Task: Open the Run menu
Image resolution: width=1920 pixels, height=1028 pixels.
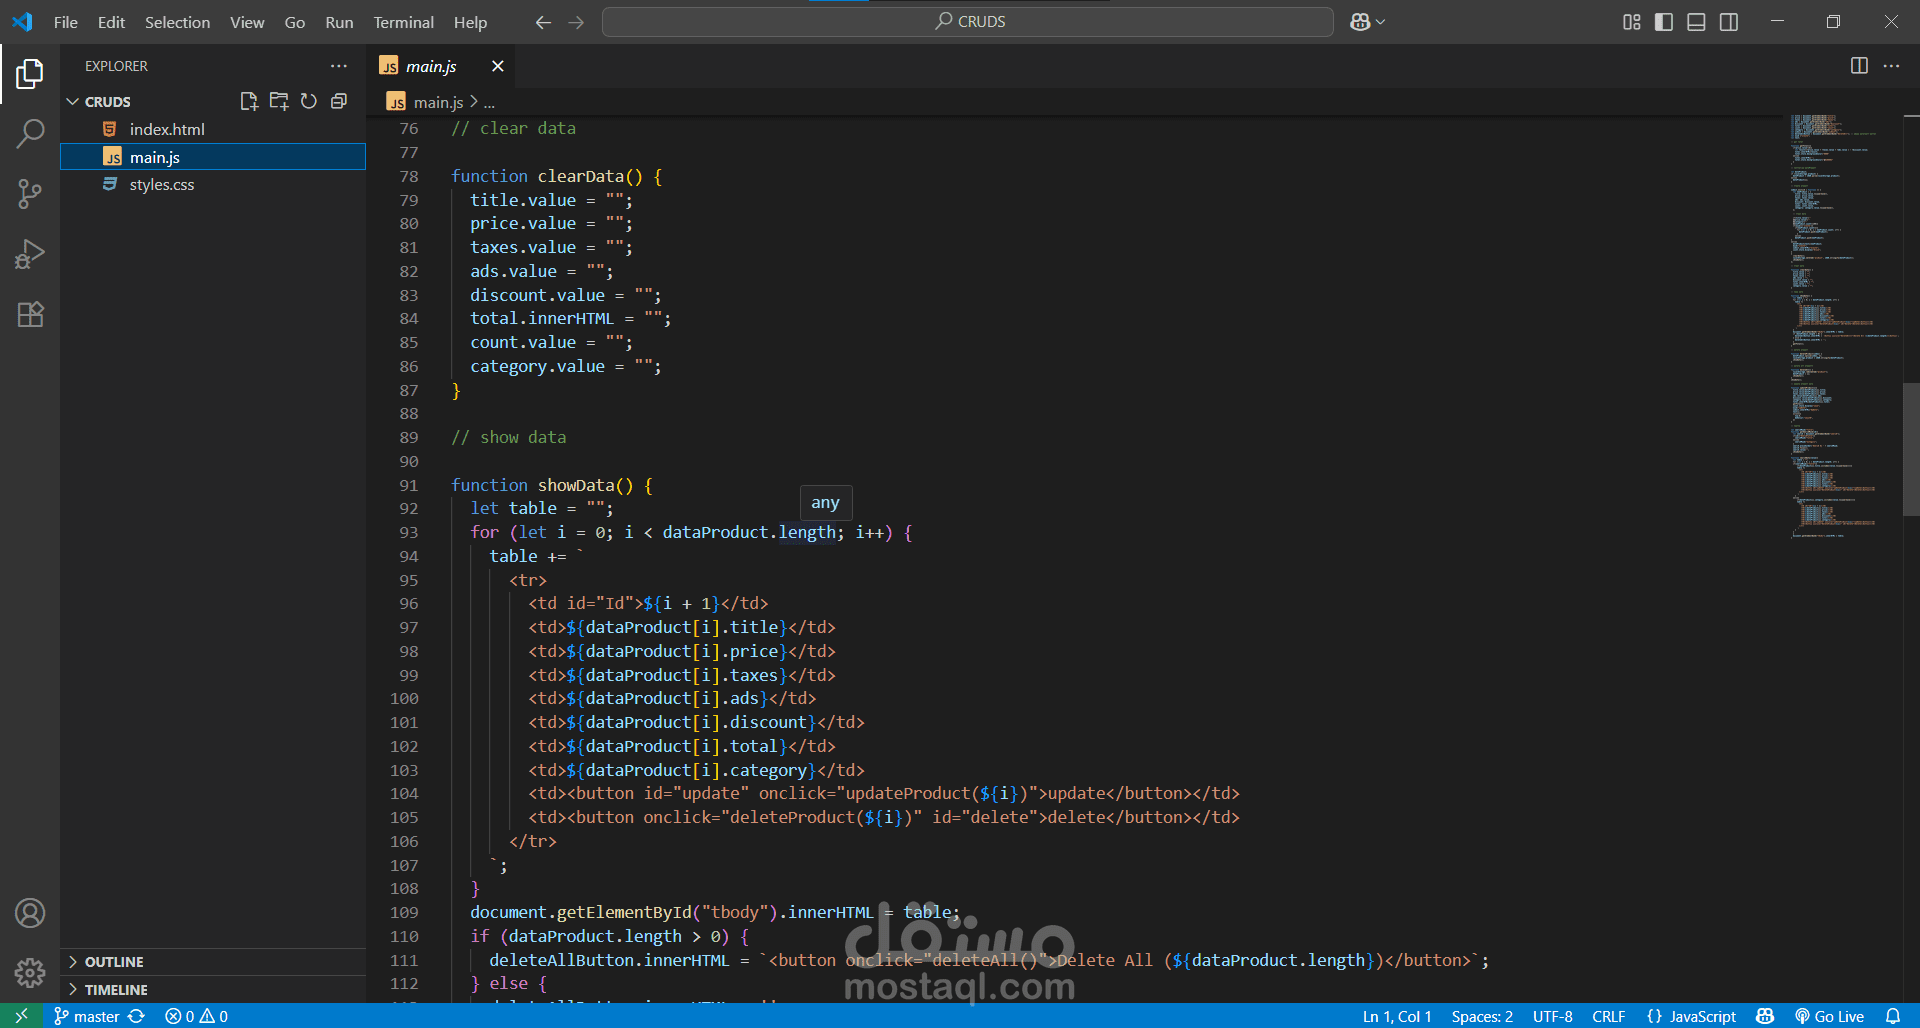Action: [339, 22]
